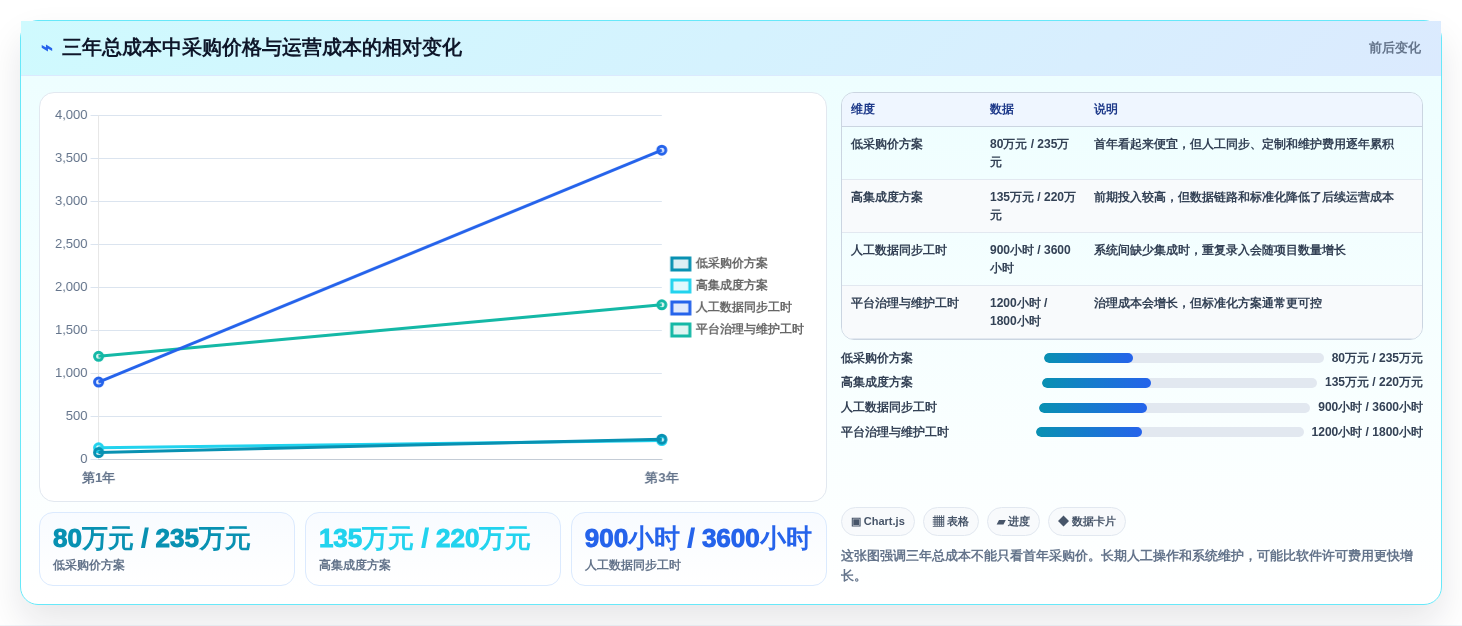Toggle 人工数据同步工时 legend swatch
This screenshot has height=626, width=1462.
(x=681, y=308)
